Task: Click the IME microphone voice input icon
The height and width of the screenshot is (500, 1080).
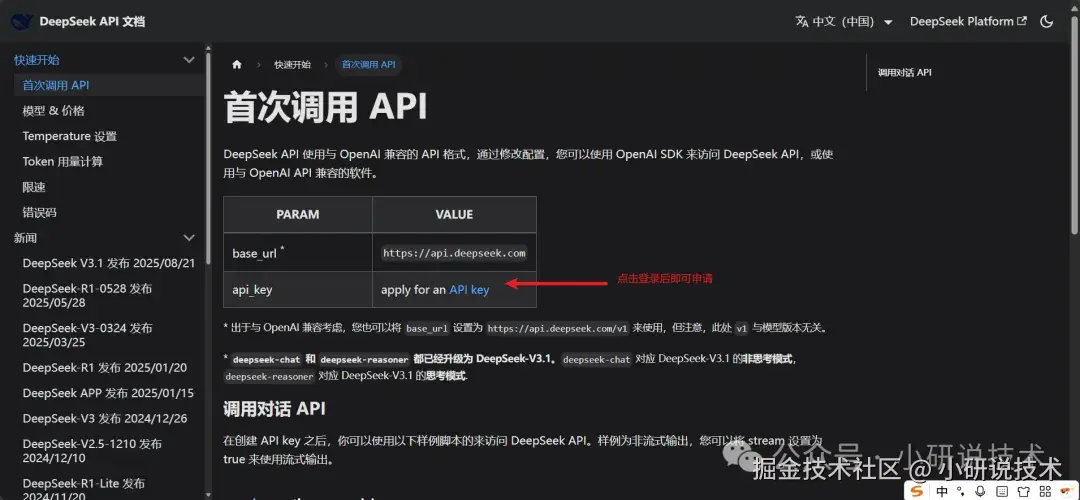Action: click(x=981, y=492)
